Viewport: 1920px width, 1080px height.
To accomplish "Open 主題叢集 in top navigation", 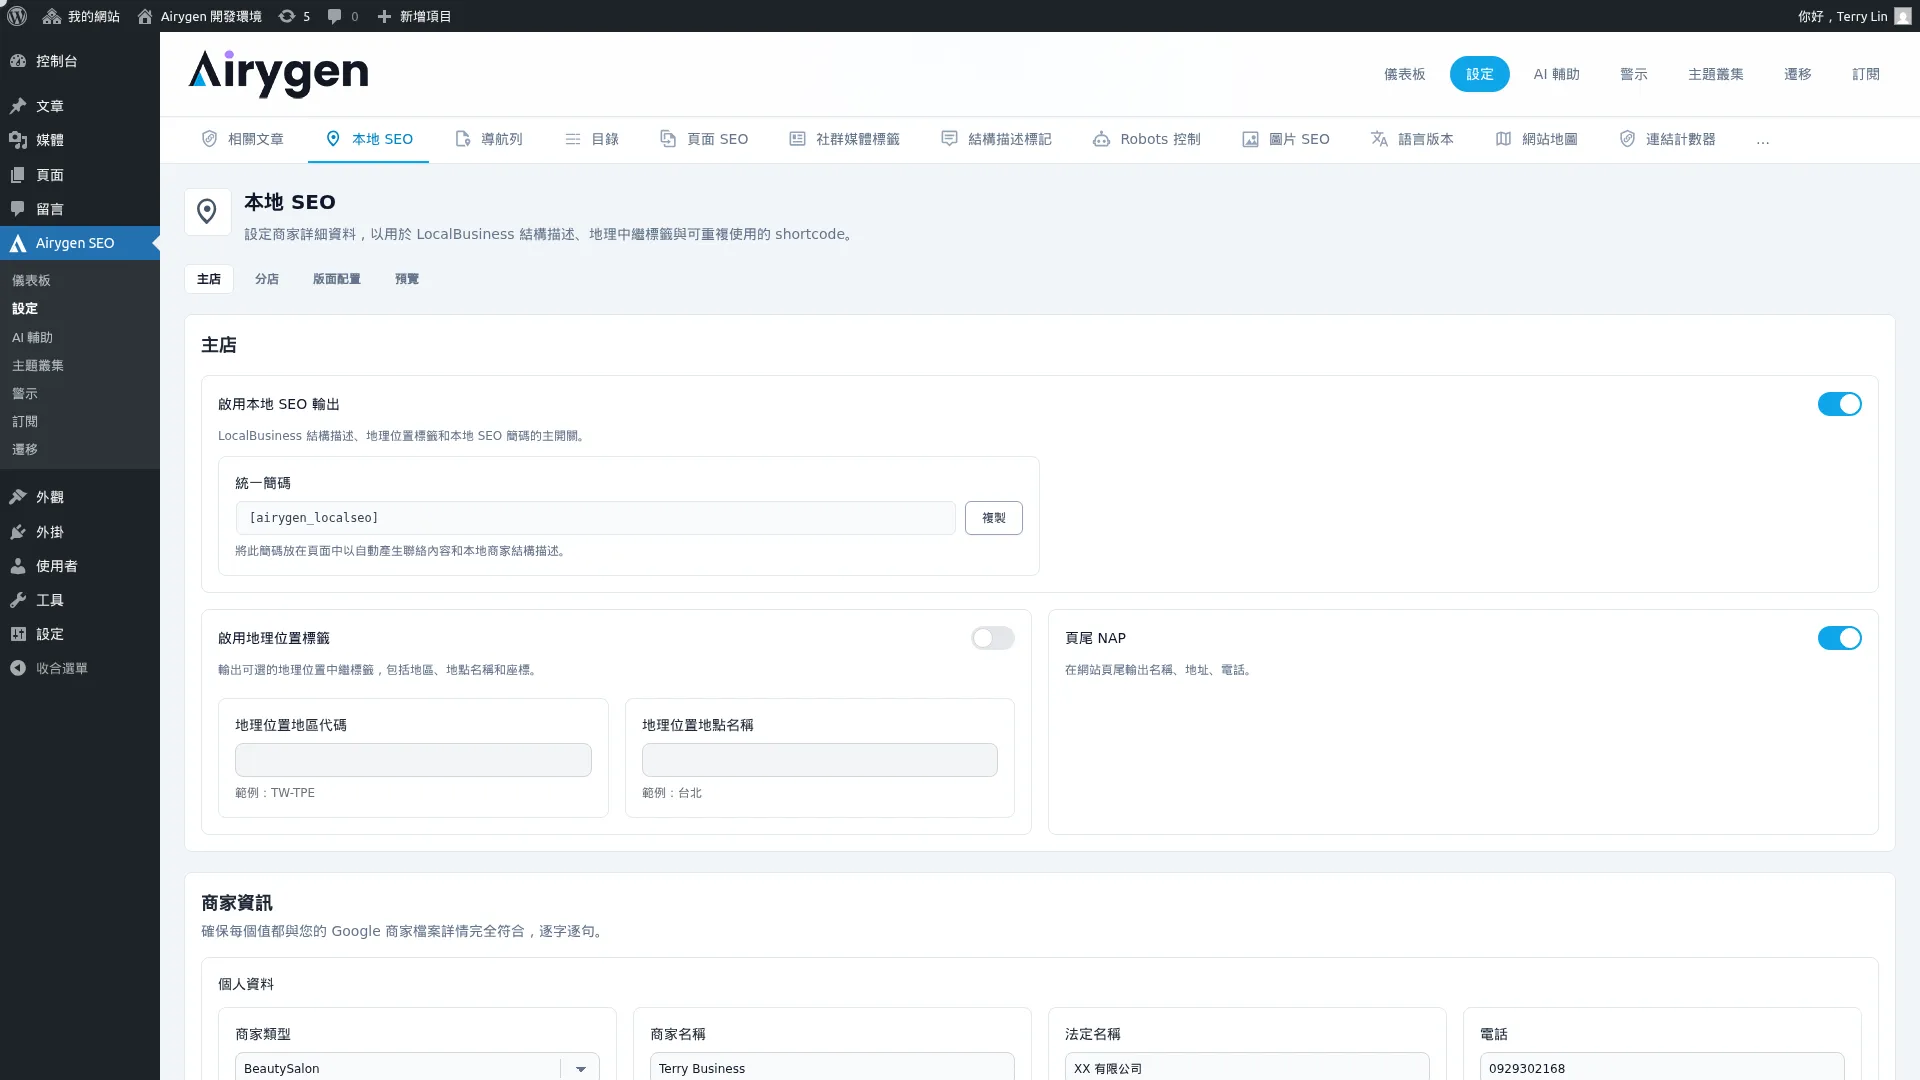I will (1715, 74).
